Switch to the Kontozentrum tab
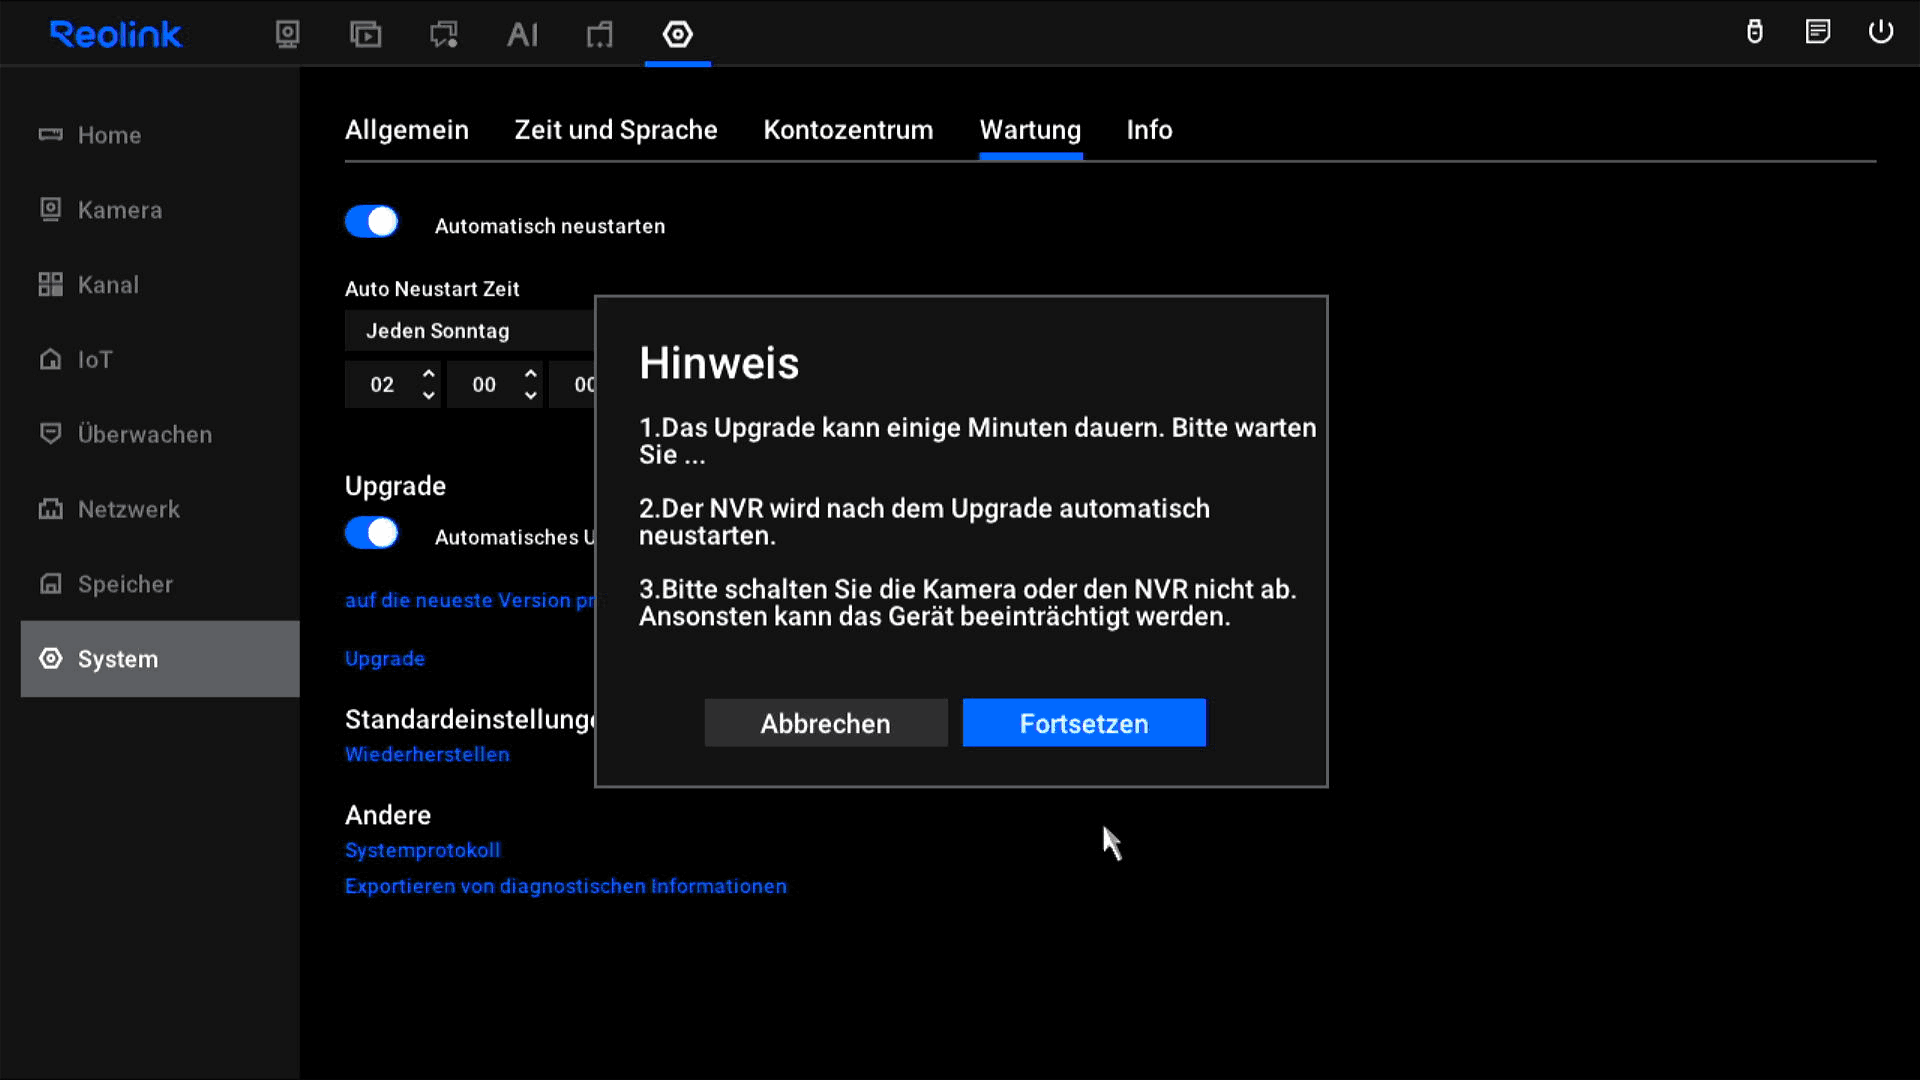1920x1080 pixels. (x=848, y=130)
